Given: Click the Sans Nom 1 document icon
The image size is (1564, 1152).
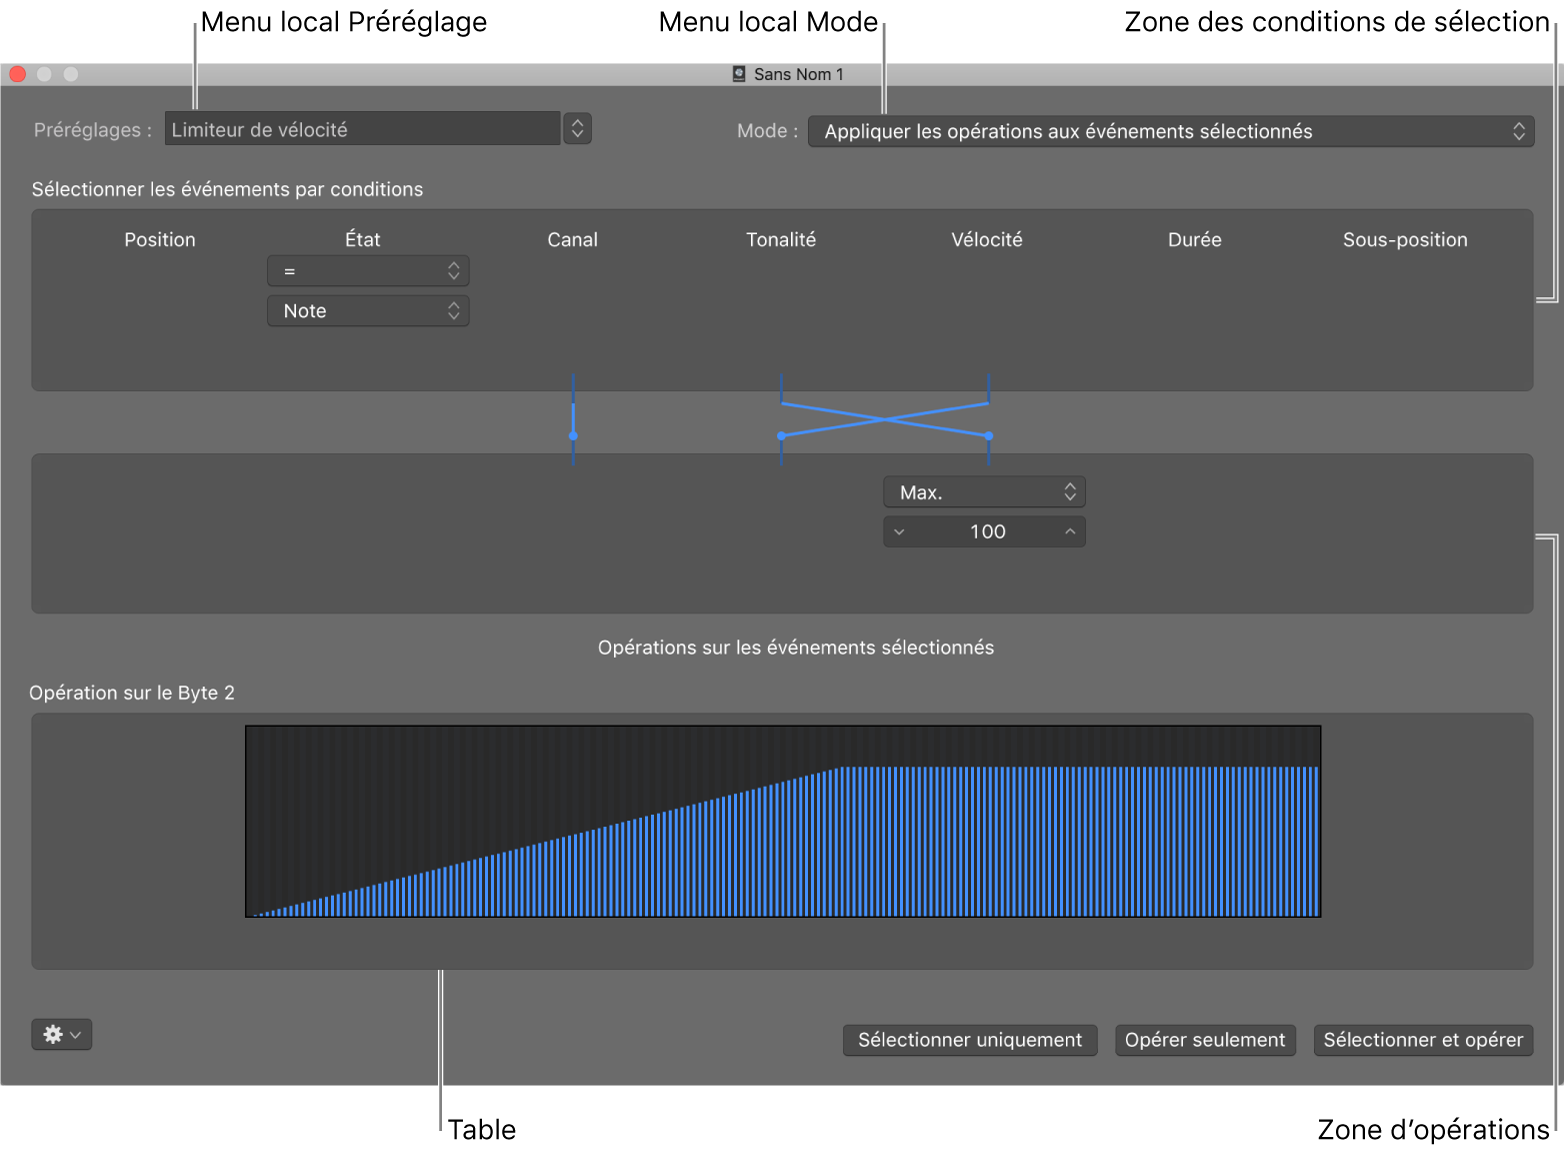Looking at the screenshot, I should click(739, 74).
